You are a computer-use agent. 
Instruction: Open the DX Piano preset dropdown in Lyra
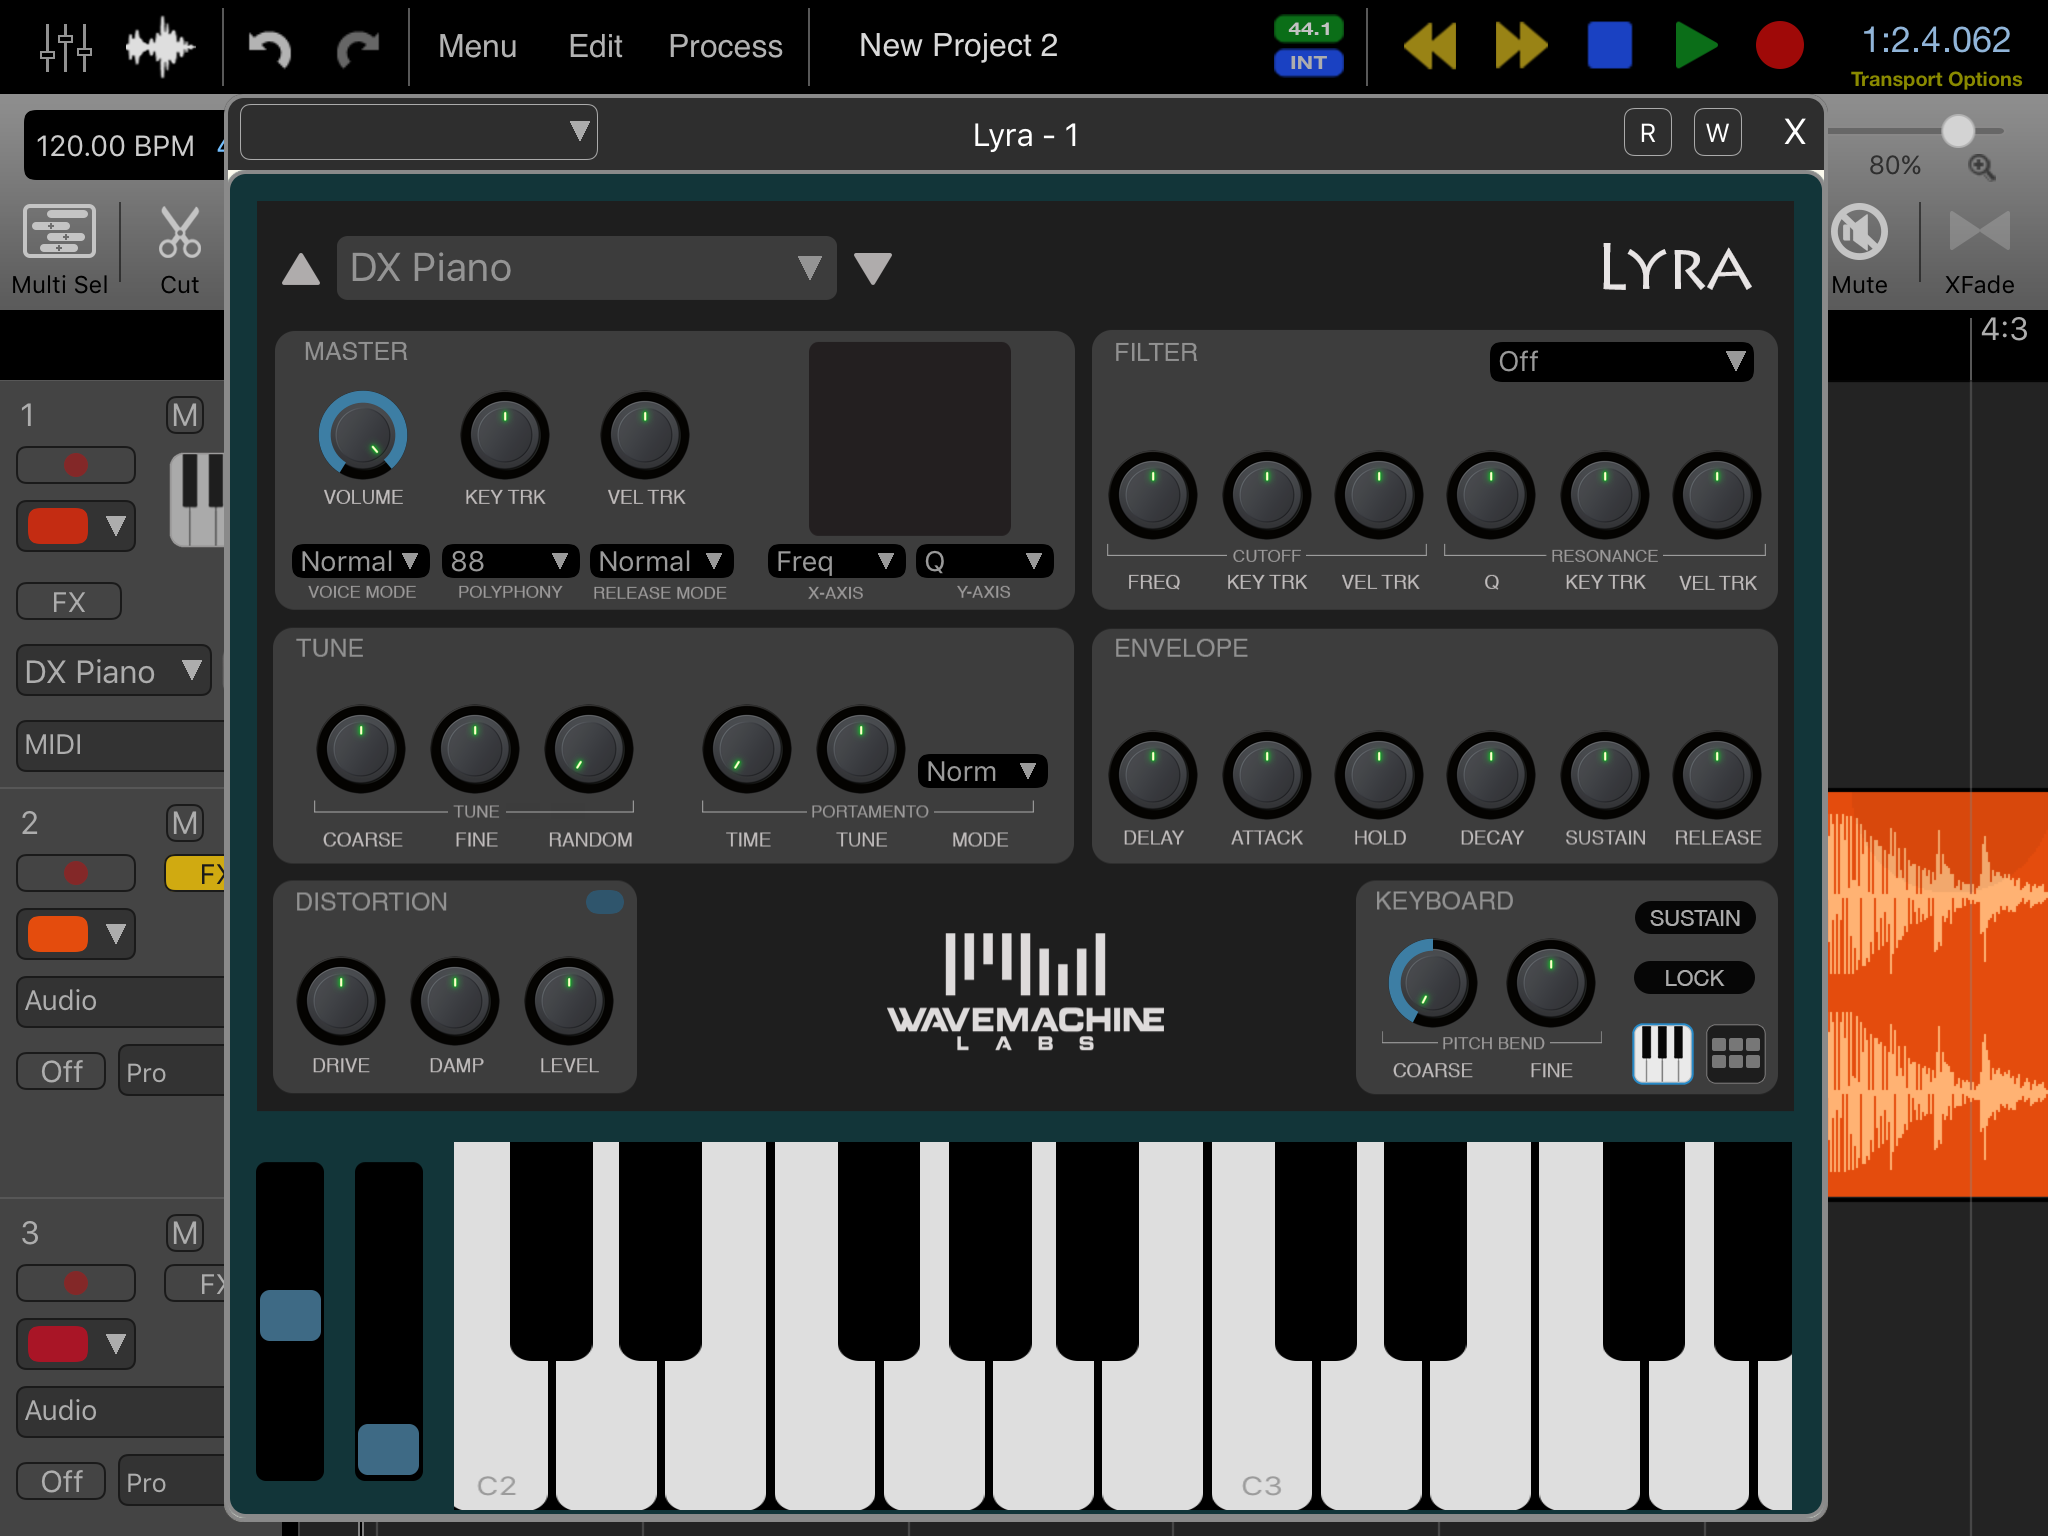point(586,268)
